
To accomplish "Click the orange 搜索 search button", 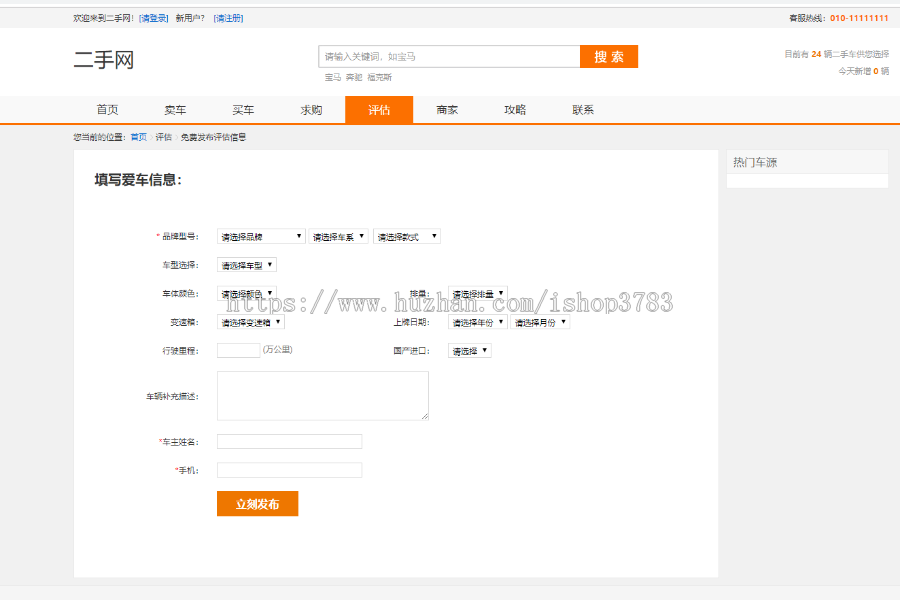I will (x=609, y=56).
